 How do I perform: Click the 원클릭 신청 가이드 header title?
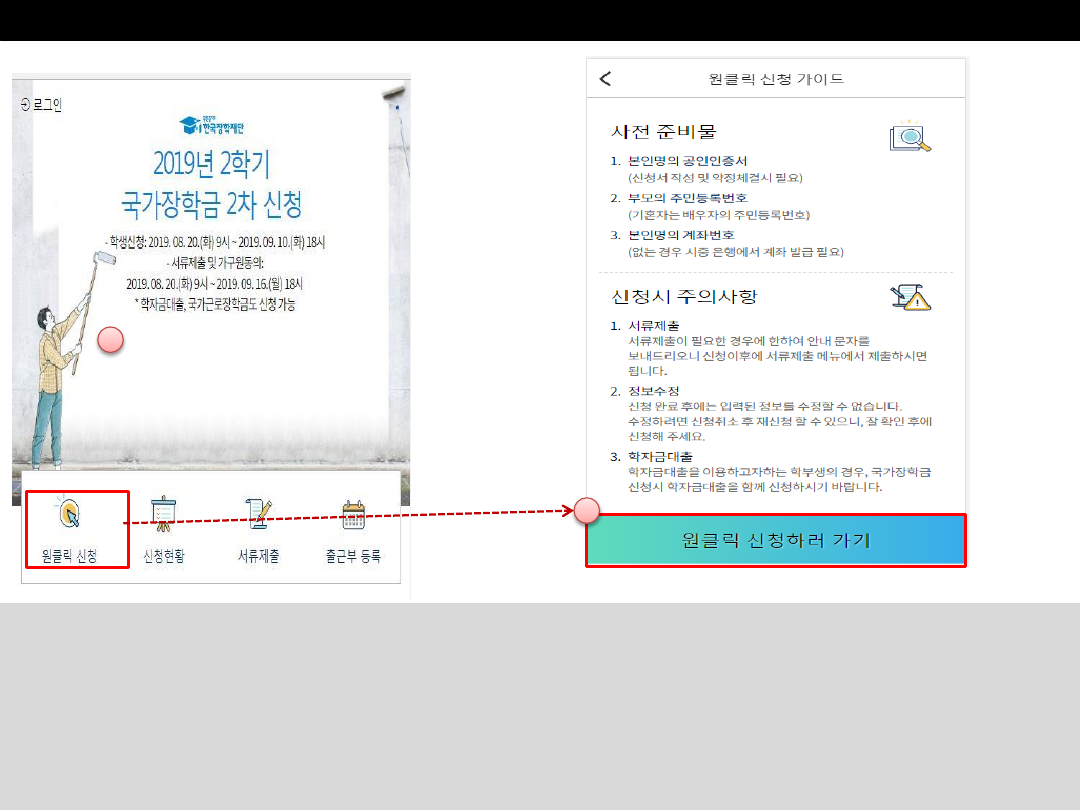pos(775,79)
